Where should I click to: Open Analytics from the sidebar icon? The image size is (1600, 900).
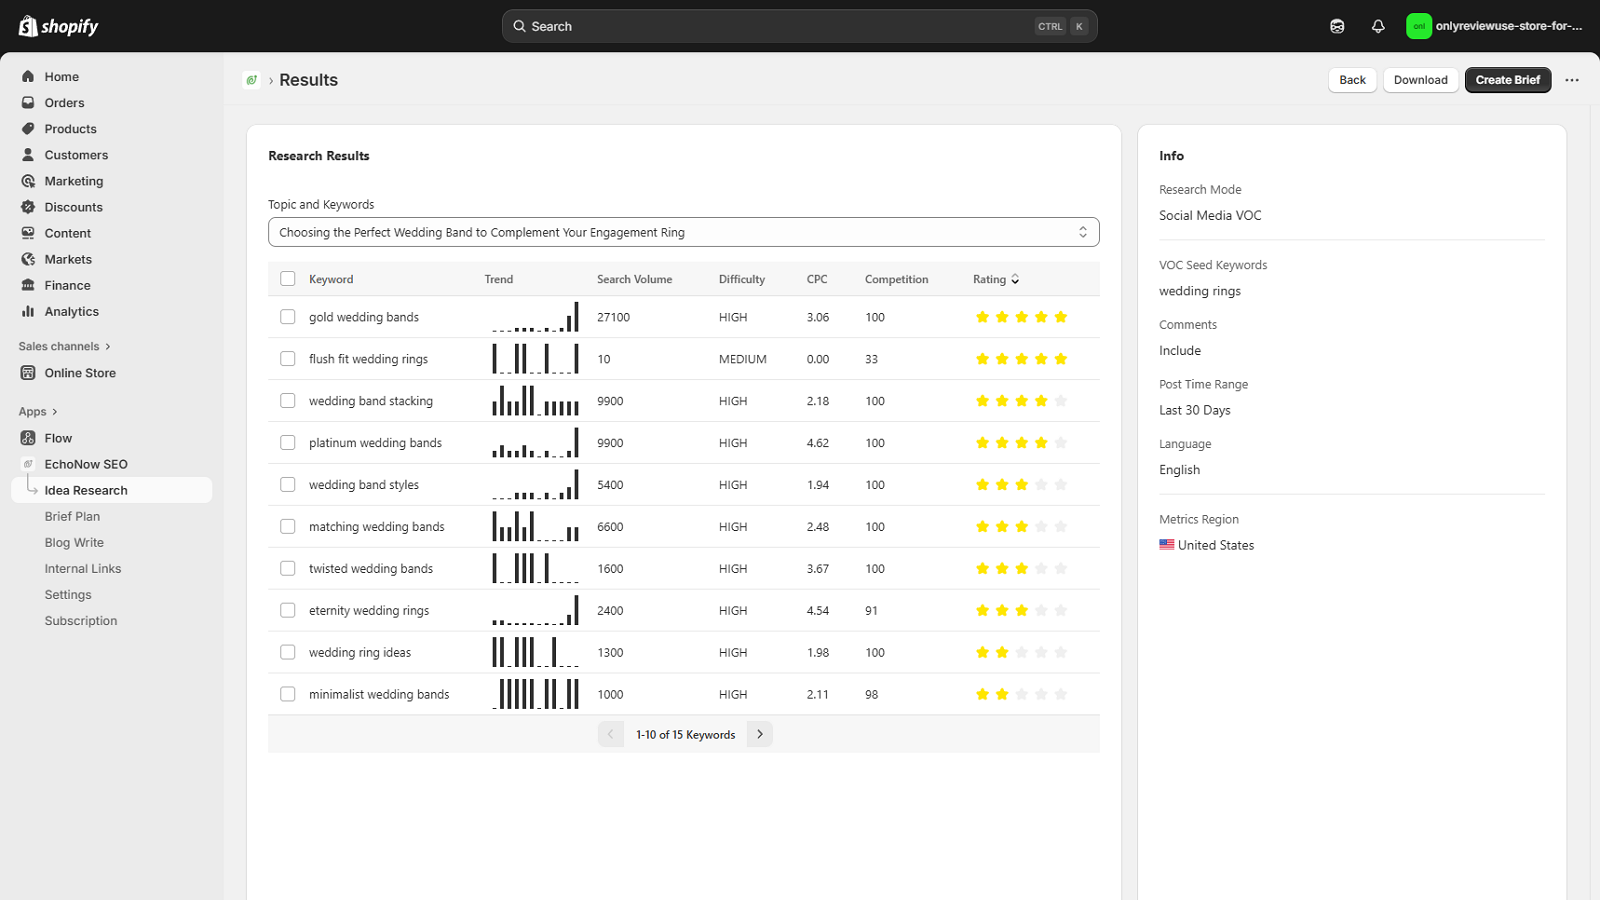(x=28, y=312)
